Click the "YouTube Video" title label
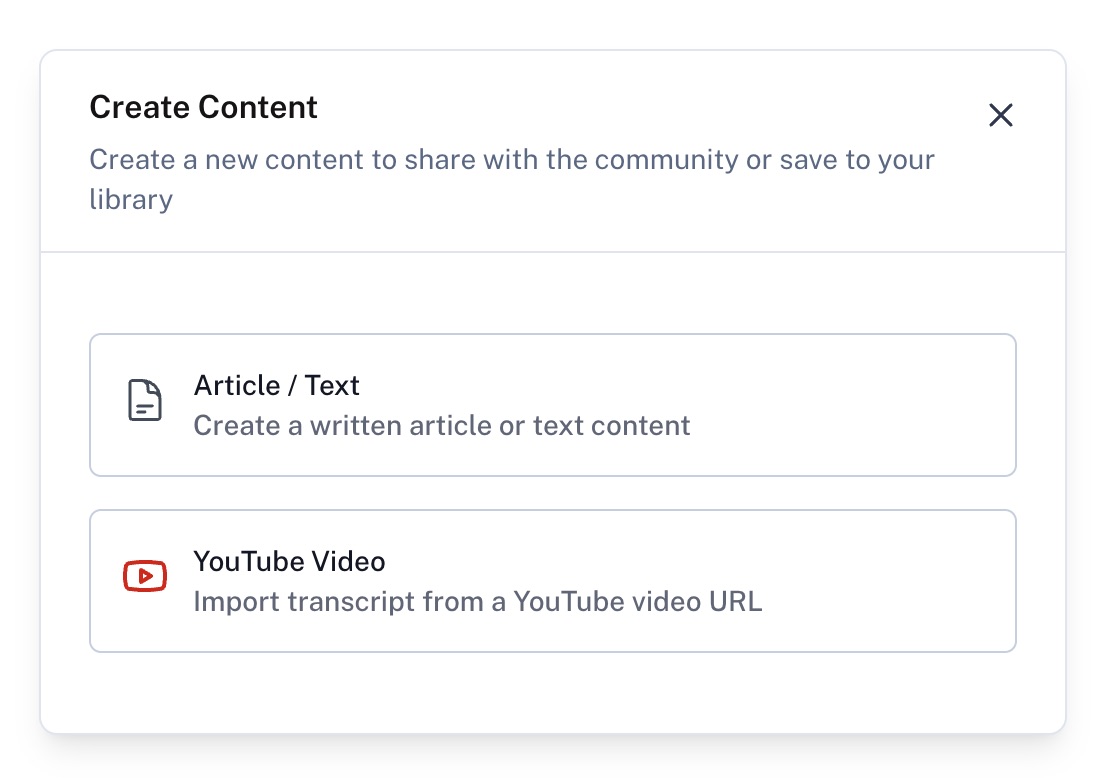The width and height of the screenshot is (1110, 778). point(289,562)
